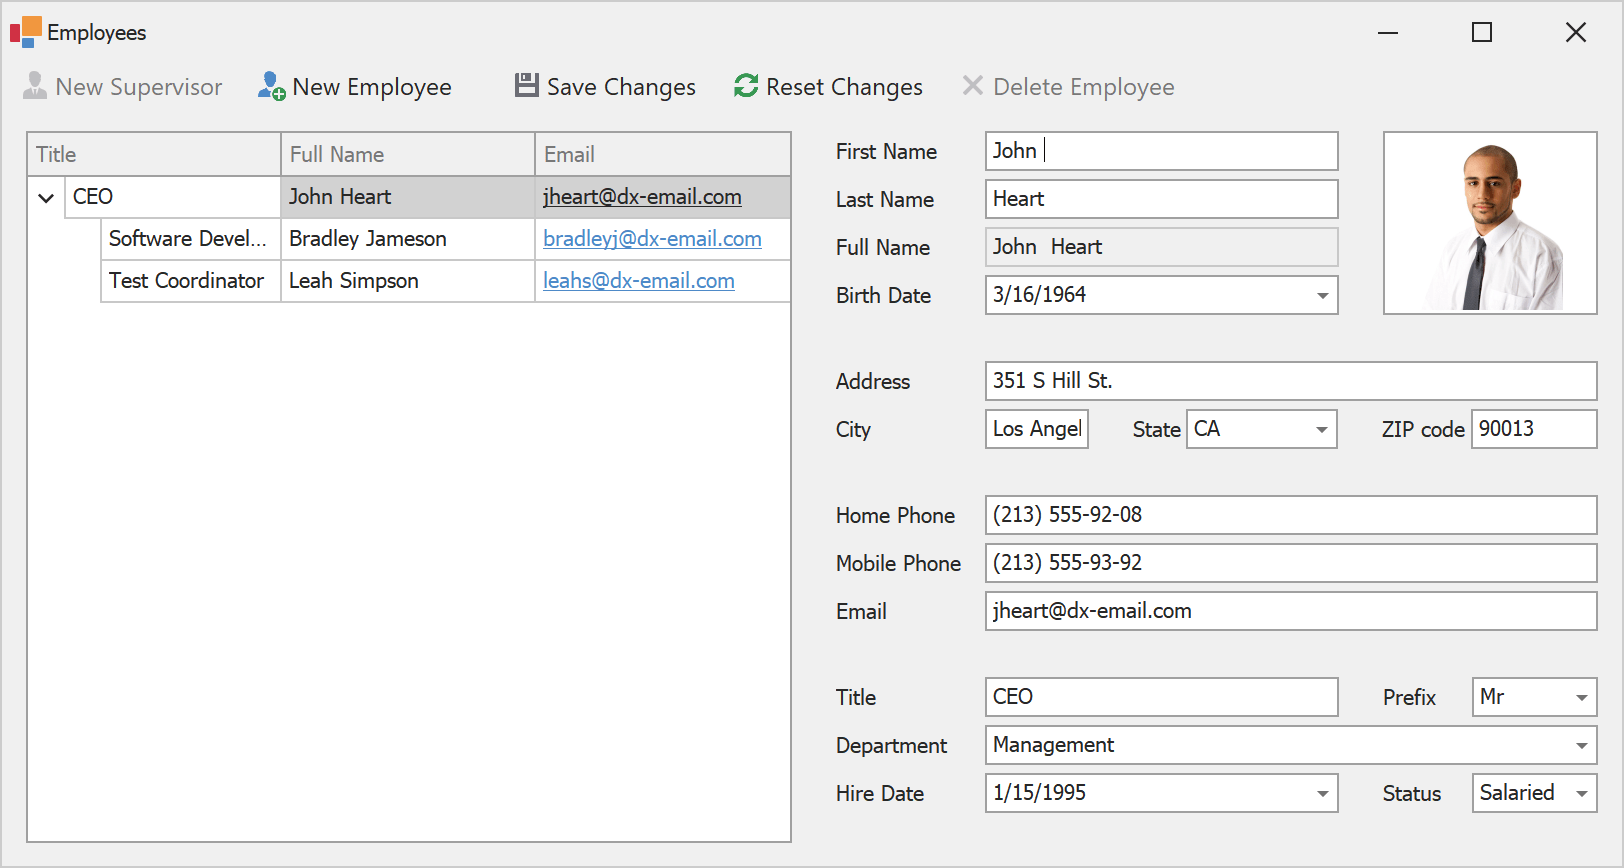Click the City field showing Los Angel
1624x868 pixels.
(1037, 429)
